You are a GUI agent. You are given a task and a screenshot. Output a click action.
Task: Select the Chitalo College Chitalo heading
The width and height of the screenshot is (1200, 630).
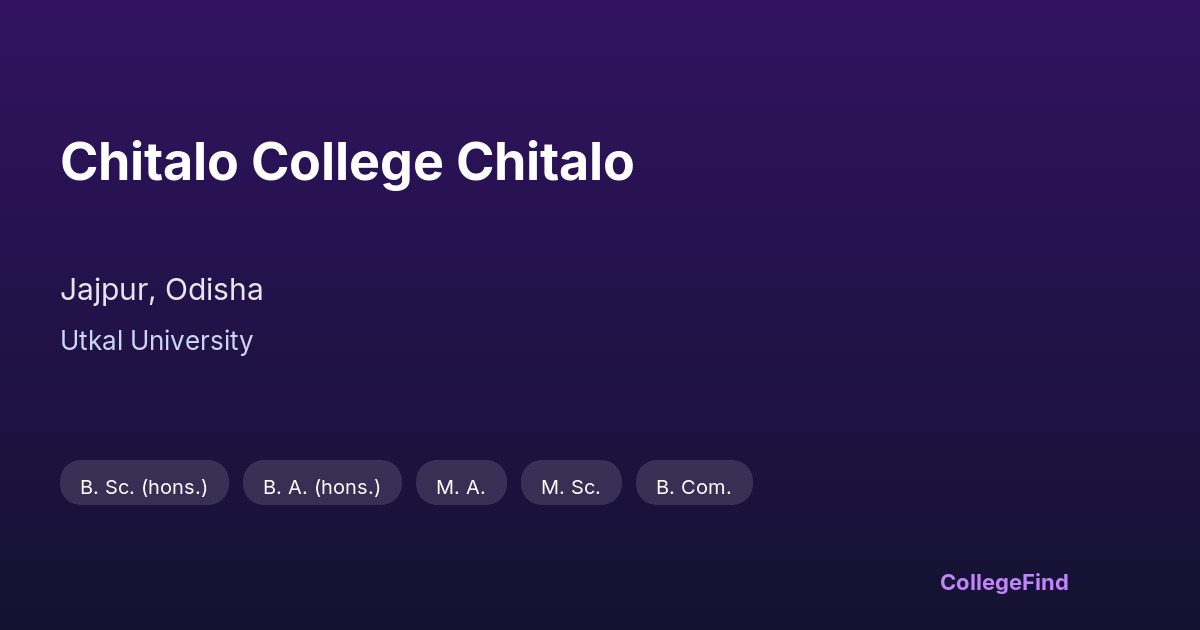pos(347,162)
